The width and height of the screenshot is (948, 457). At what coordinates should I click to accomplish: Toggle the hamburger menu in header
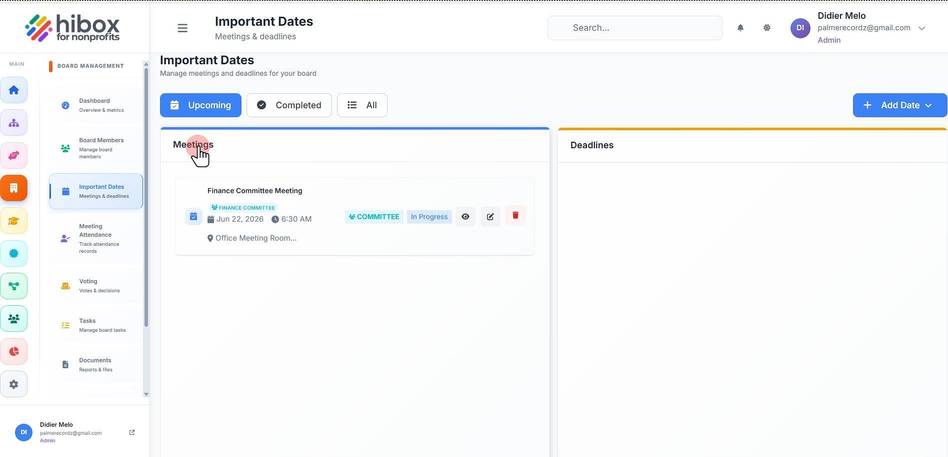click(182, 28)
